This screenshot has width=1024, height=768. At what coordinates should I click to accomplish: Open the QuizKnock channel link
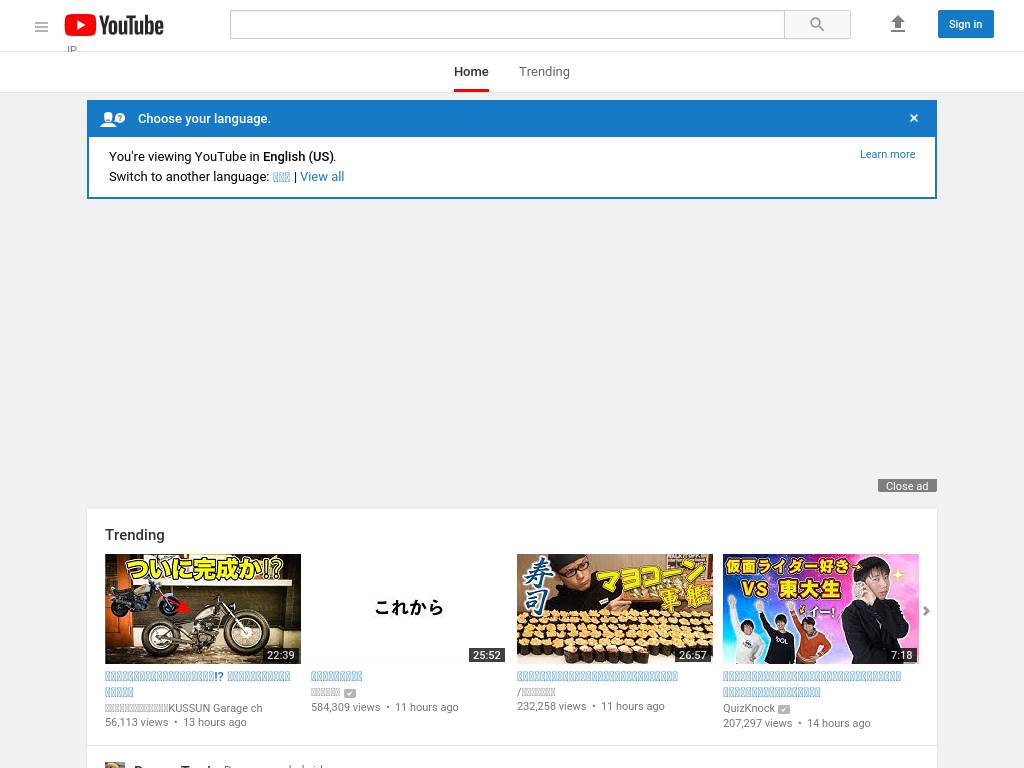(749, 708)
